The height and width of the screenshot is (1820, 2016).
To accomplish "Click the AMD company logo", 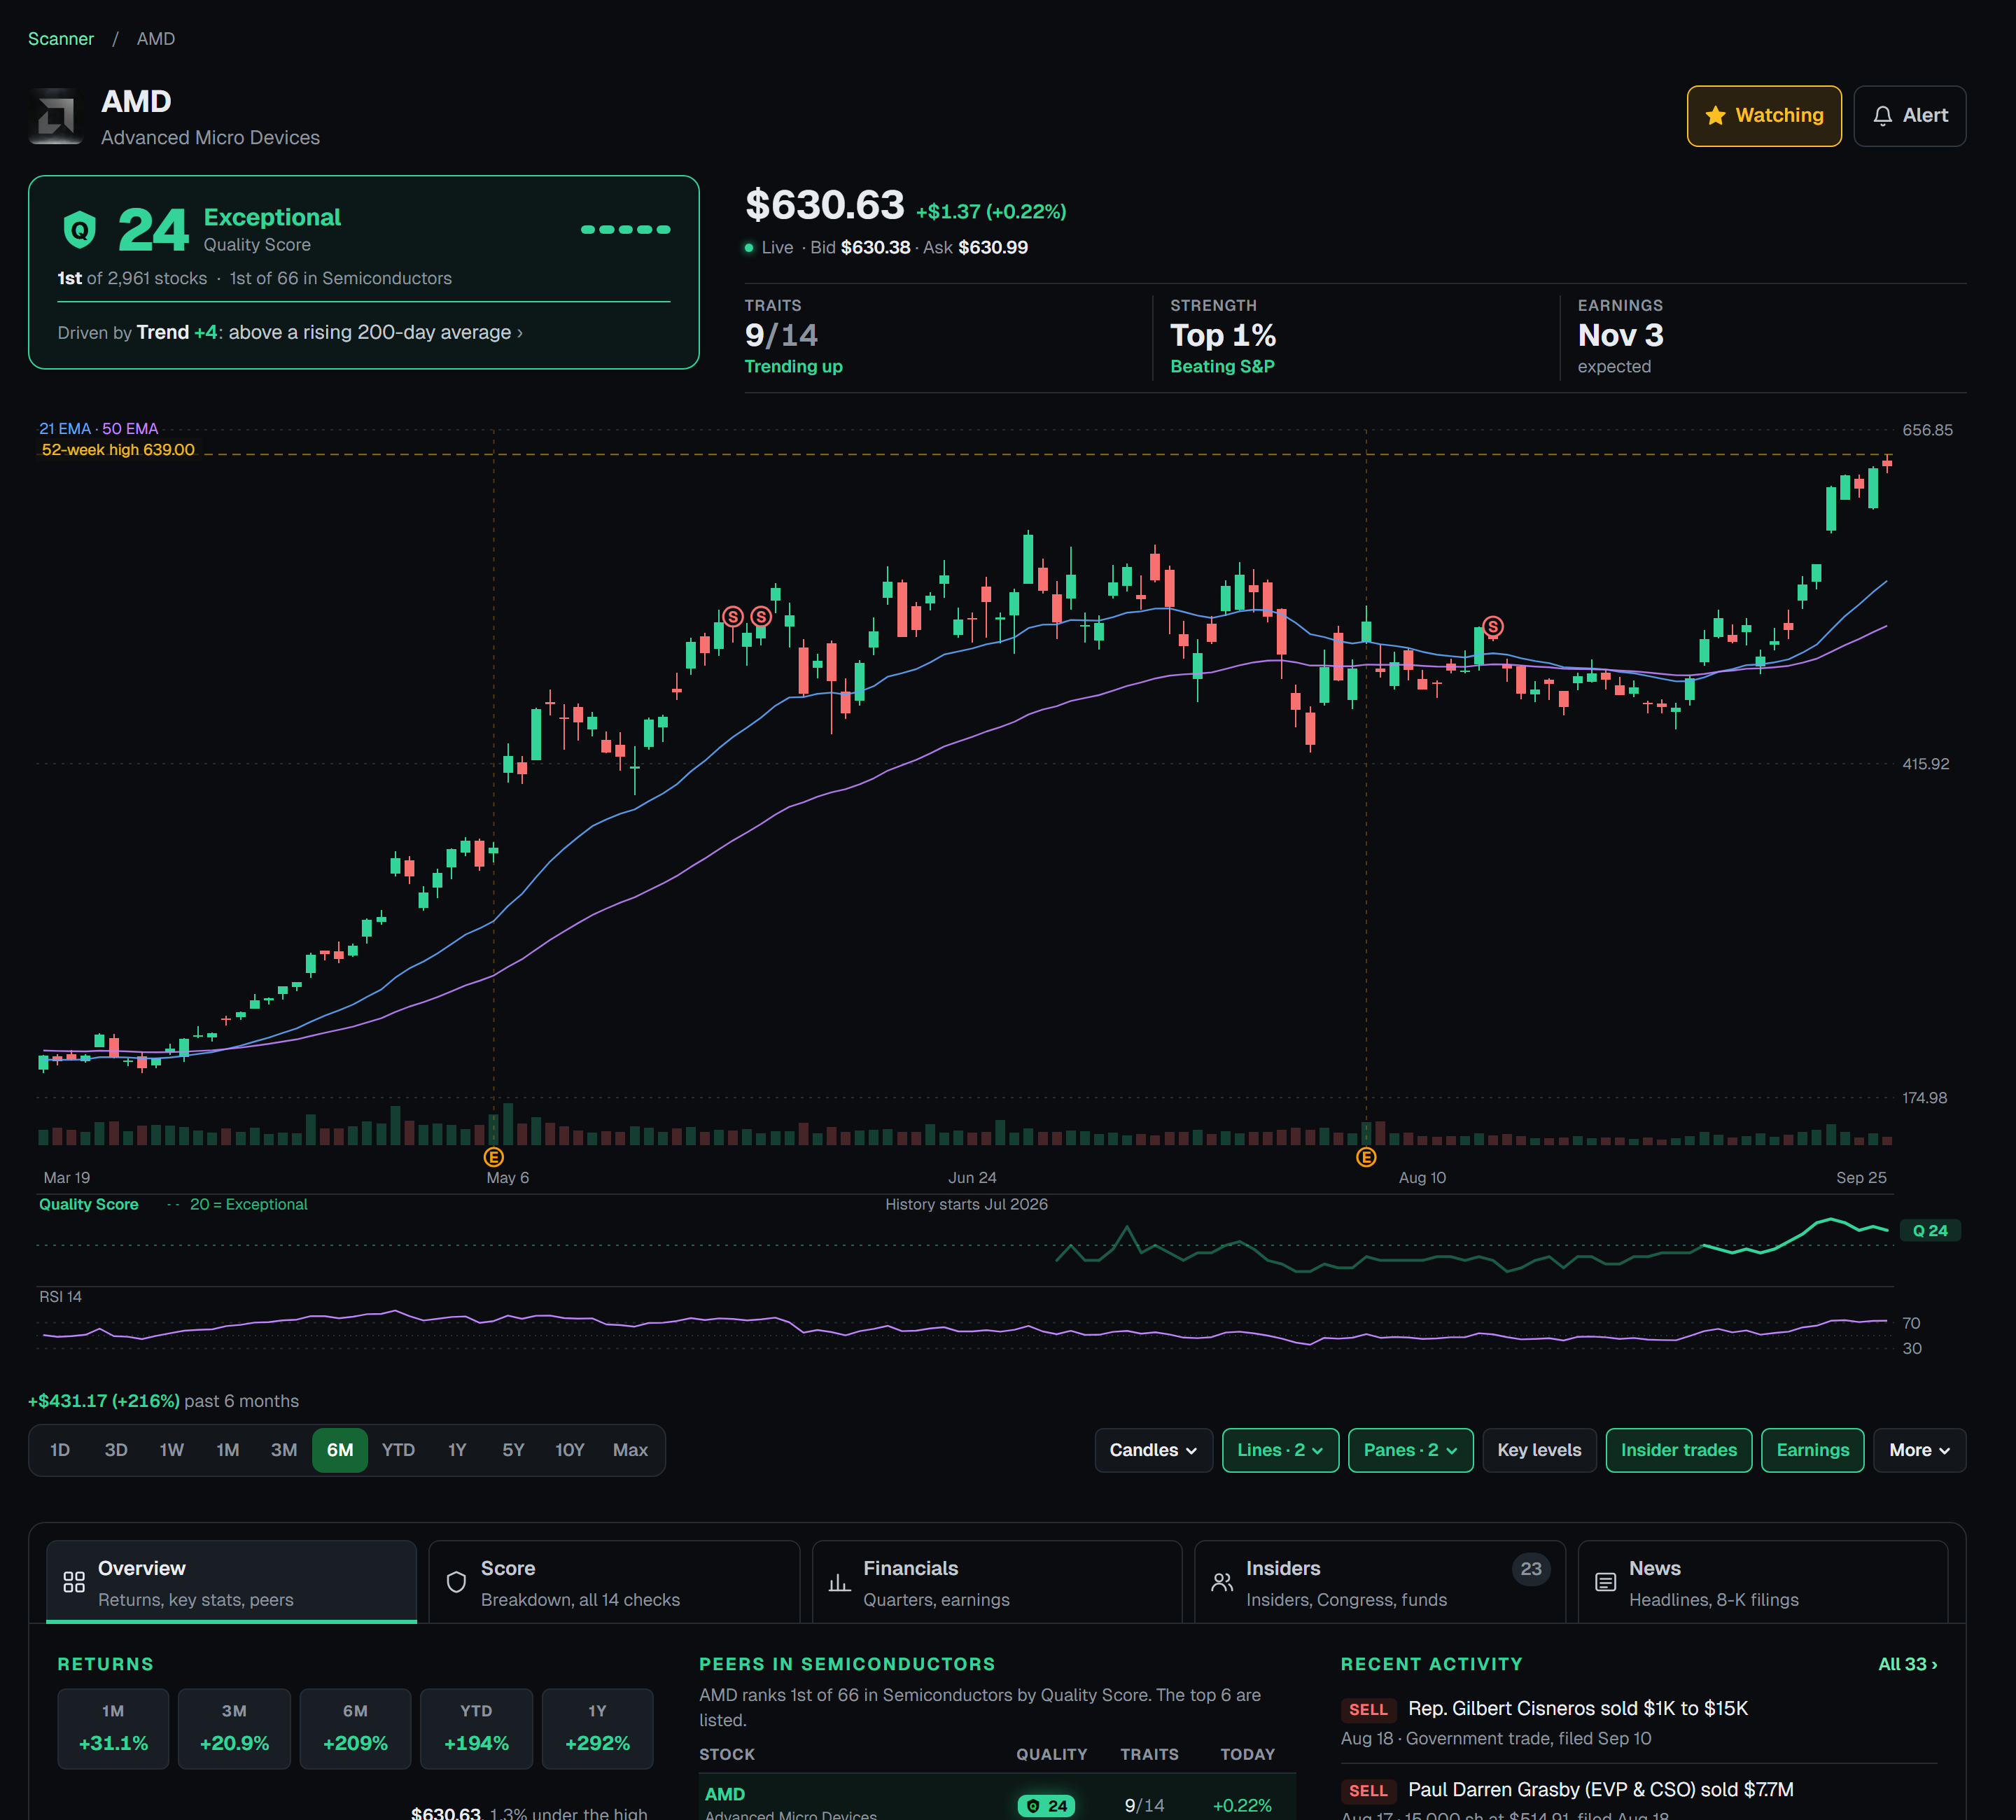I will pyautogui.click(x=56, y=117).
